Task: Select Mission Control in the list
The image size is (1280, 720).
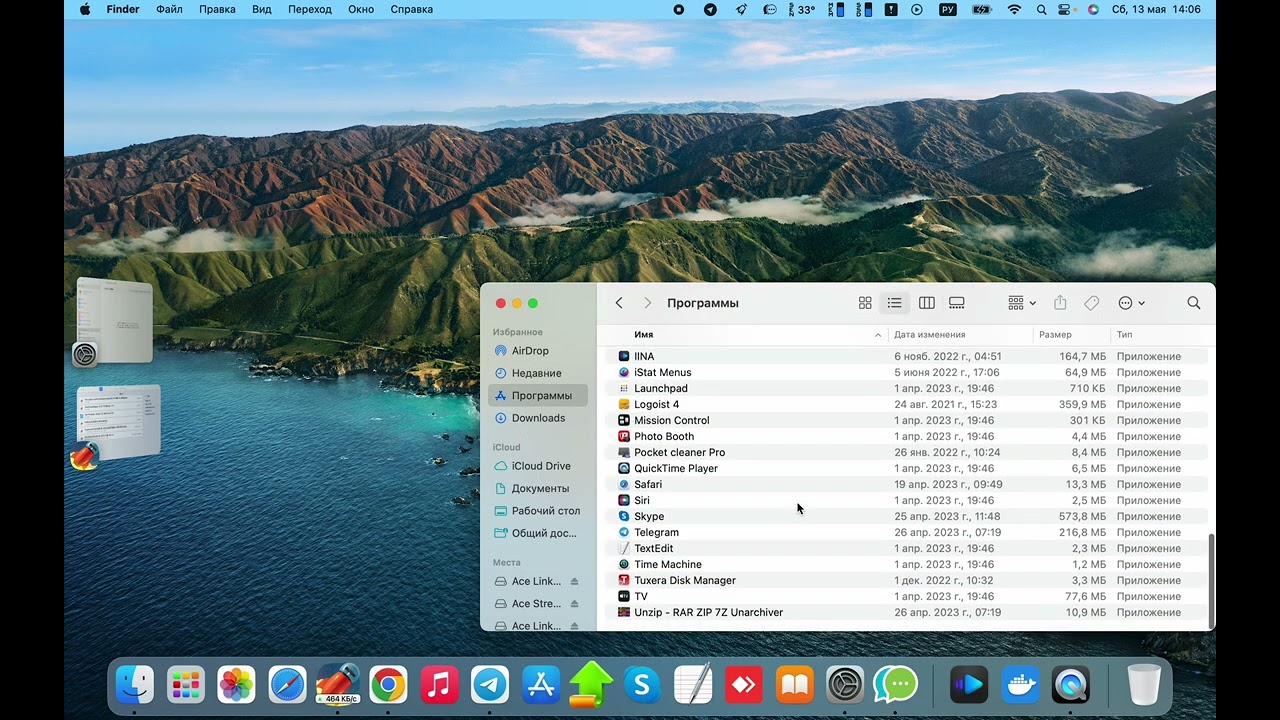Action: (x=906, y=420)
